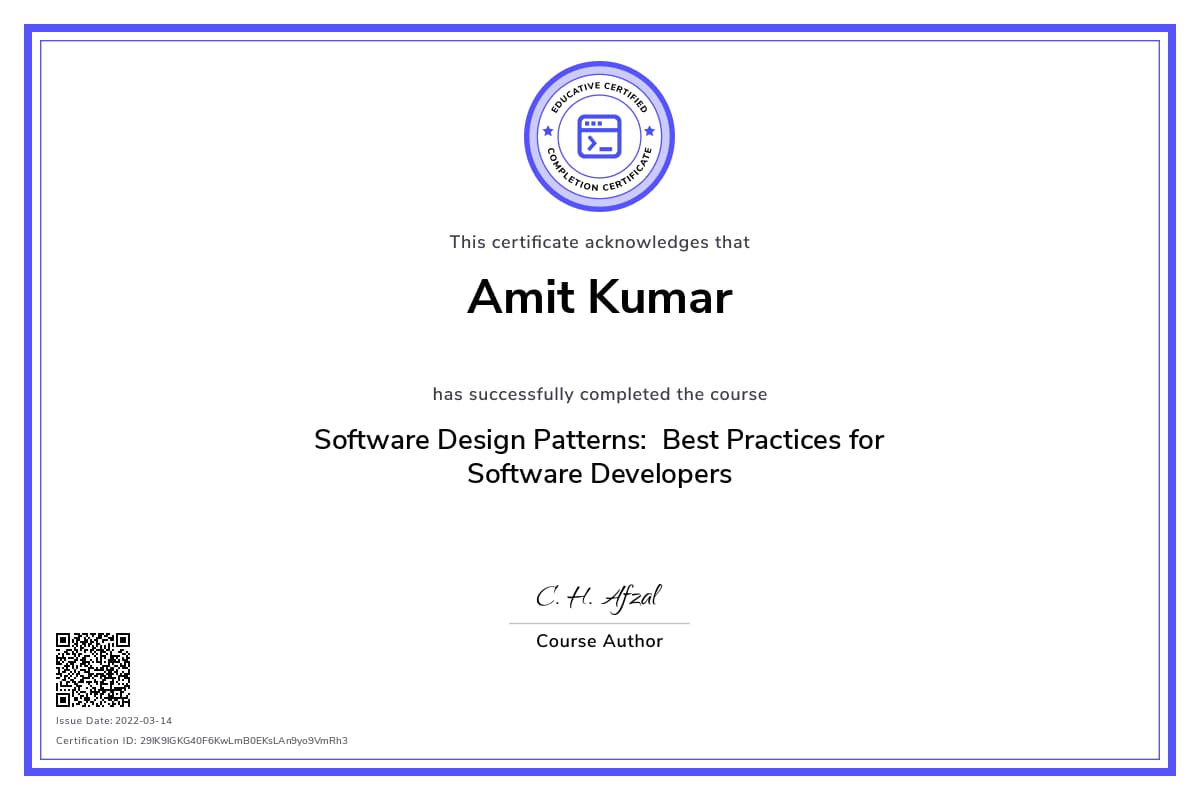Click the Issue Date 2022-03-14 text
The height and width of the screenshot is (800, 1200).
coord(114,721)
